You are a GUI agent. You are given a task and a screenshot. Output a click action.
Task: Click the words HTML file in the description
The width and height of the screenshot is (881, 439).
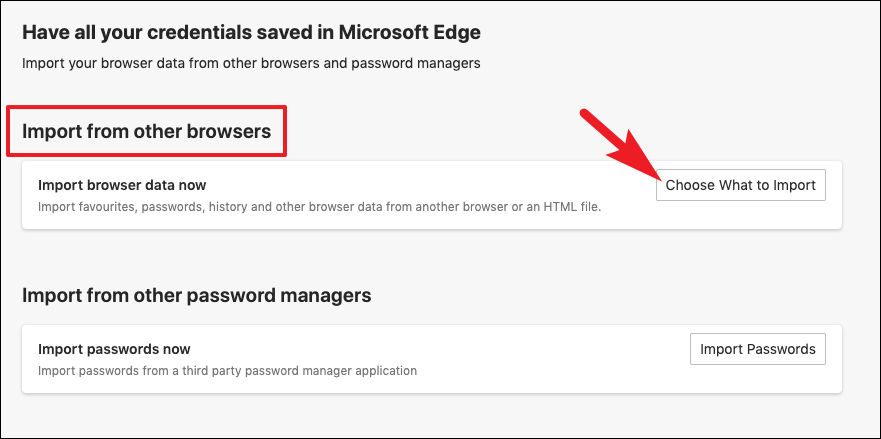(573, 207)
